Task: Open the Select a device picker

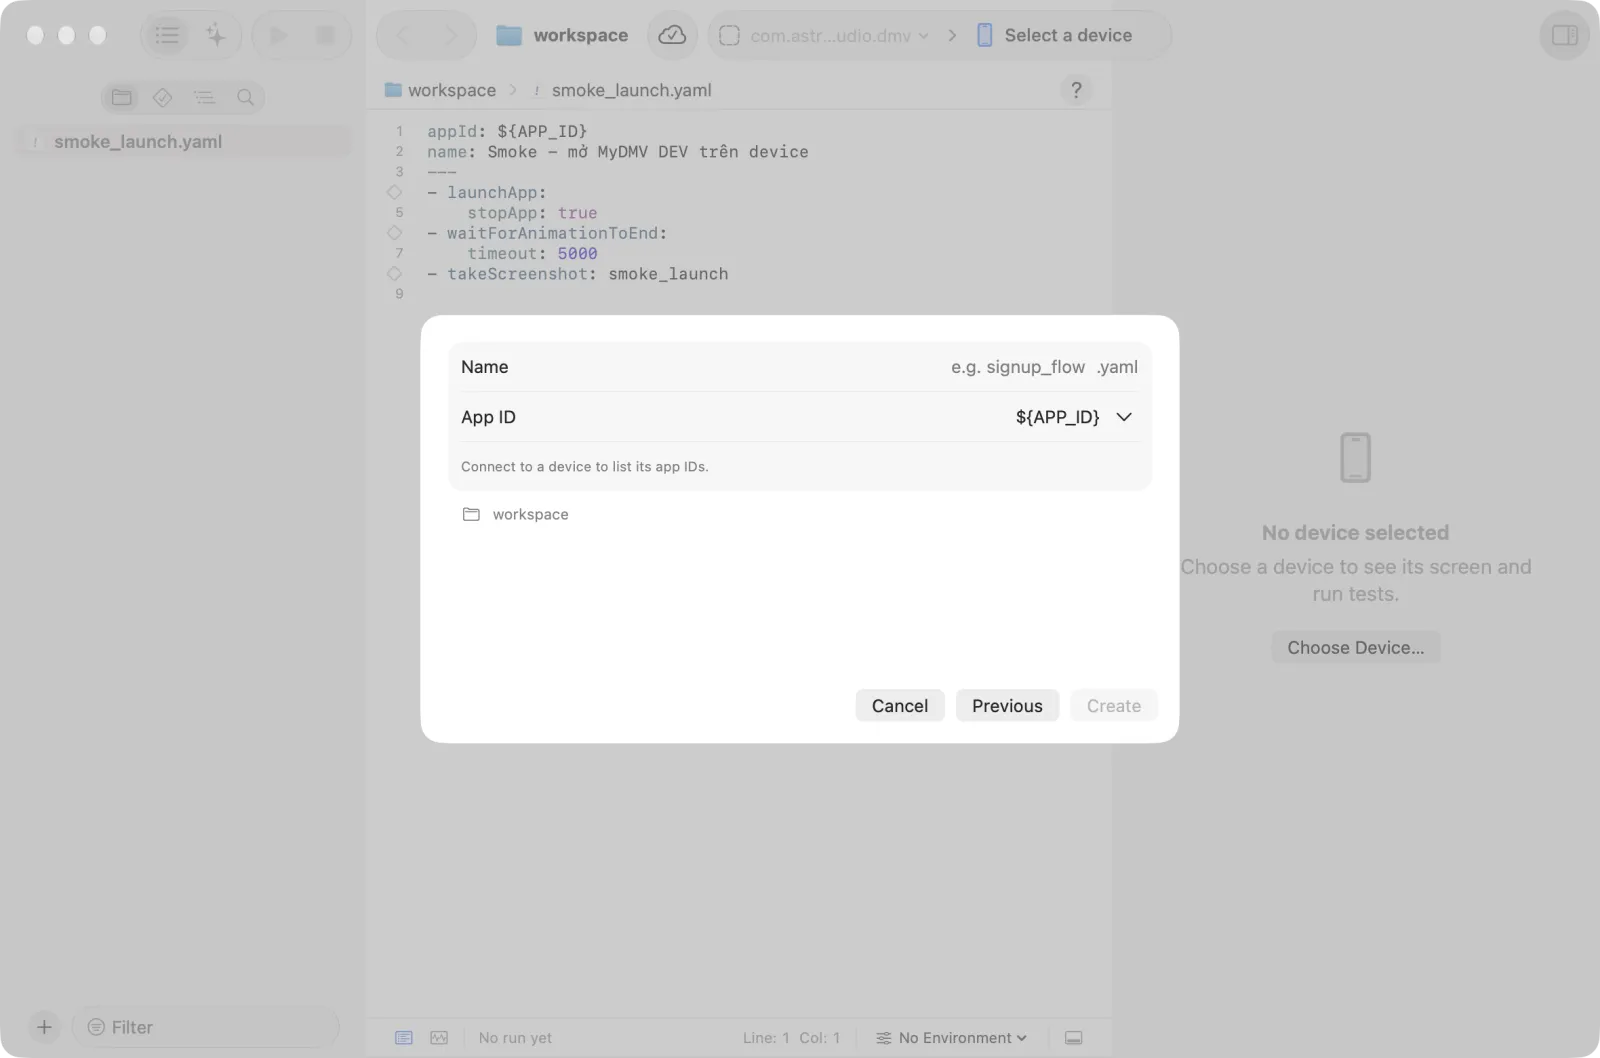Action: tap(1054, 35)
